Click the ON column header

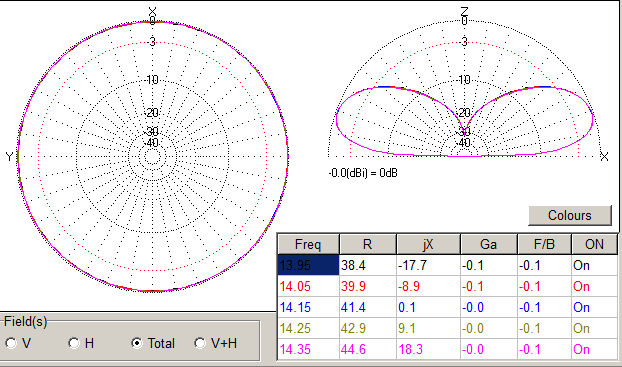[x=594, y=244]
